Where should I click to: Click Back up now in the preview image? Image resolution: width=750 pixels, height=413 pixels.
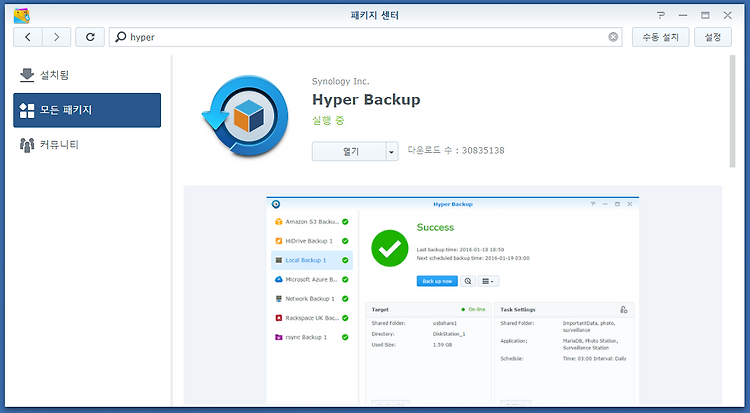pyautogui.click(x=437, y=281)
